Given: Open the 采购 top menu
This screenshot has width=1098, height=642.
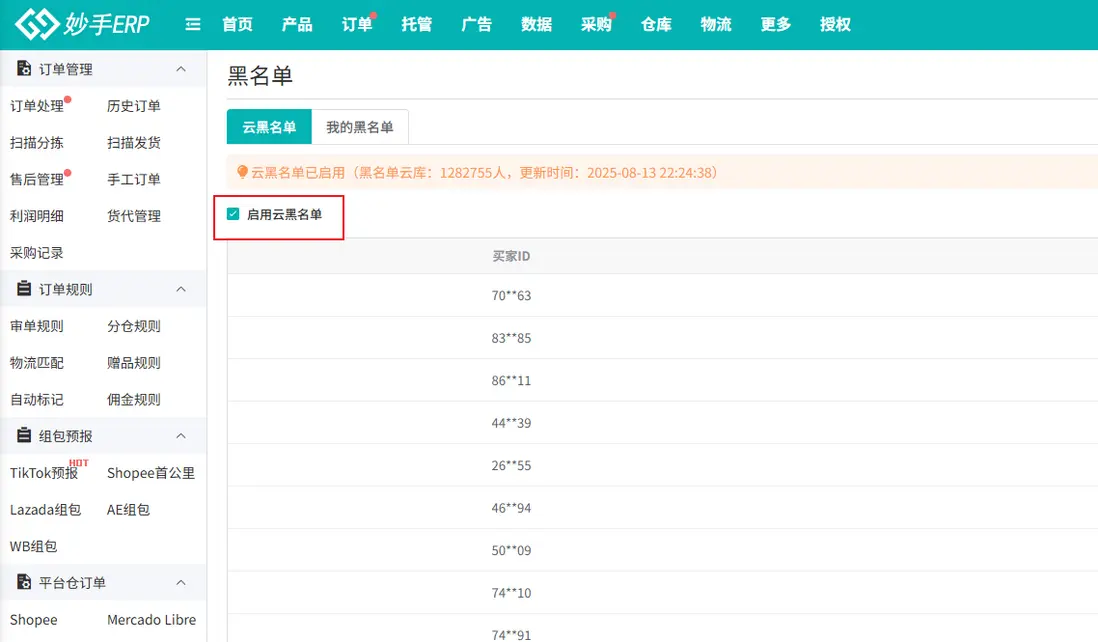Looking at the screenshot, I should click(595, 25).
